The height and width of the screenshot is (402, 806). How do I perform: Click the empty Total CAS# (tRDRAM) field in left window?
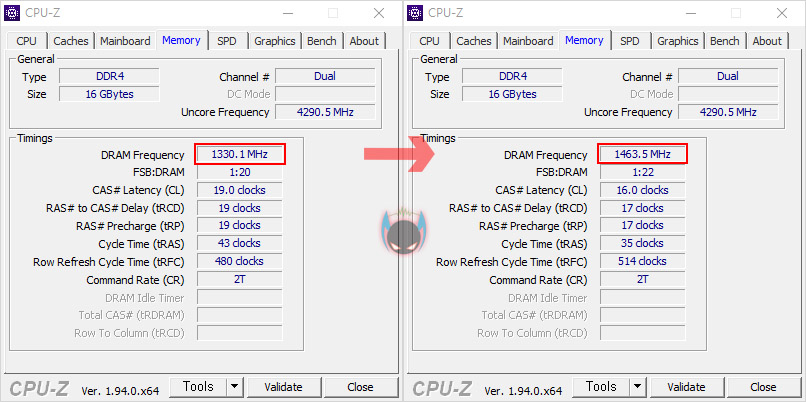pyautogui.click(x=240, y=315)
